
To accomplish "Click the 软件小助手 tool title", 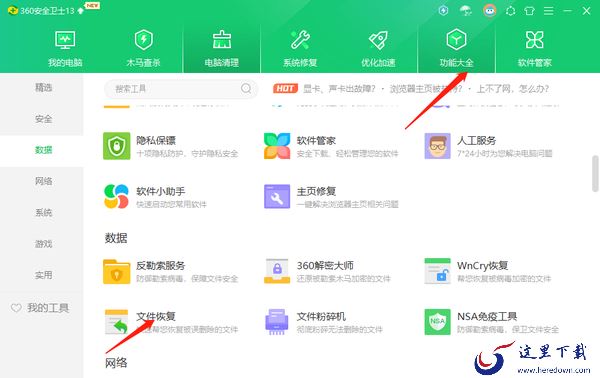I will [x=161, y=191].
